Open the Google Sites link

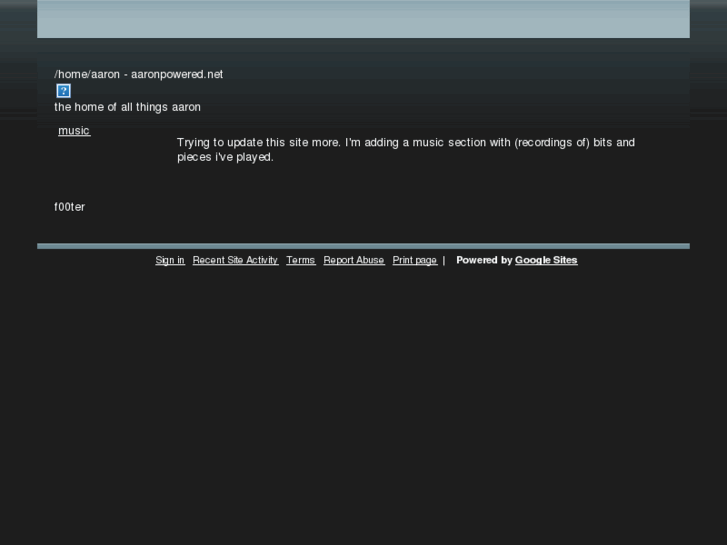(x=546, y=260)
